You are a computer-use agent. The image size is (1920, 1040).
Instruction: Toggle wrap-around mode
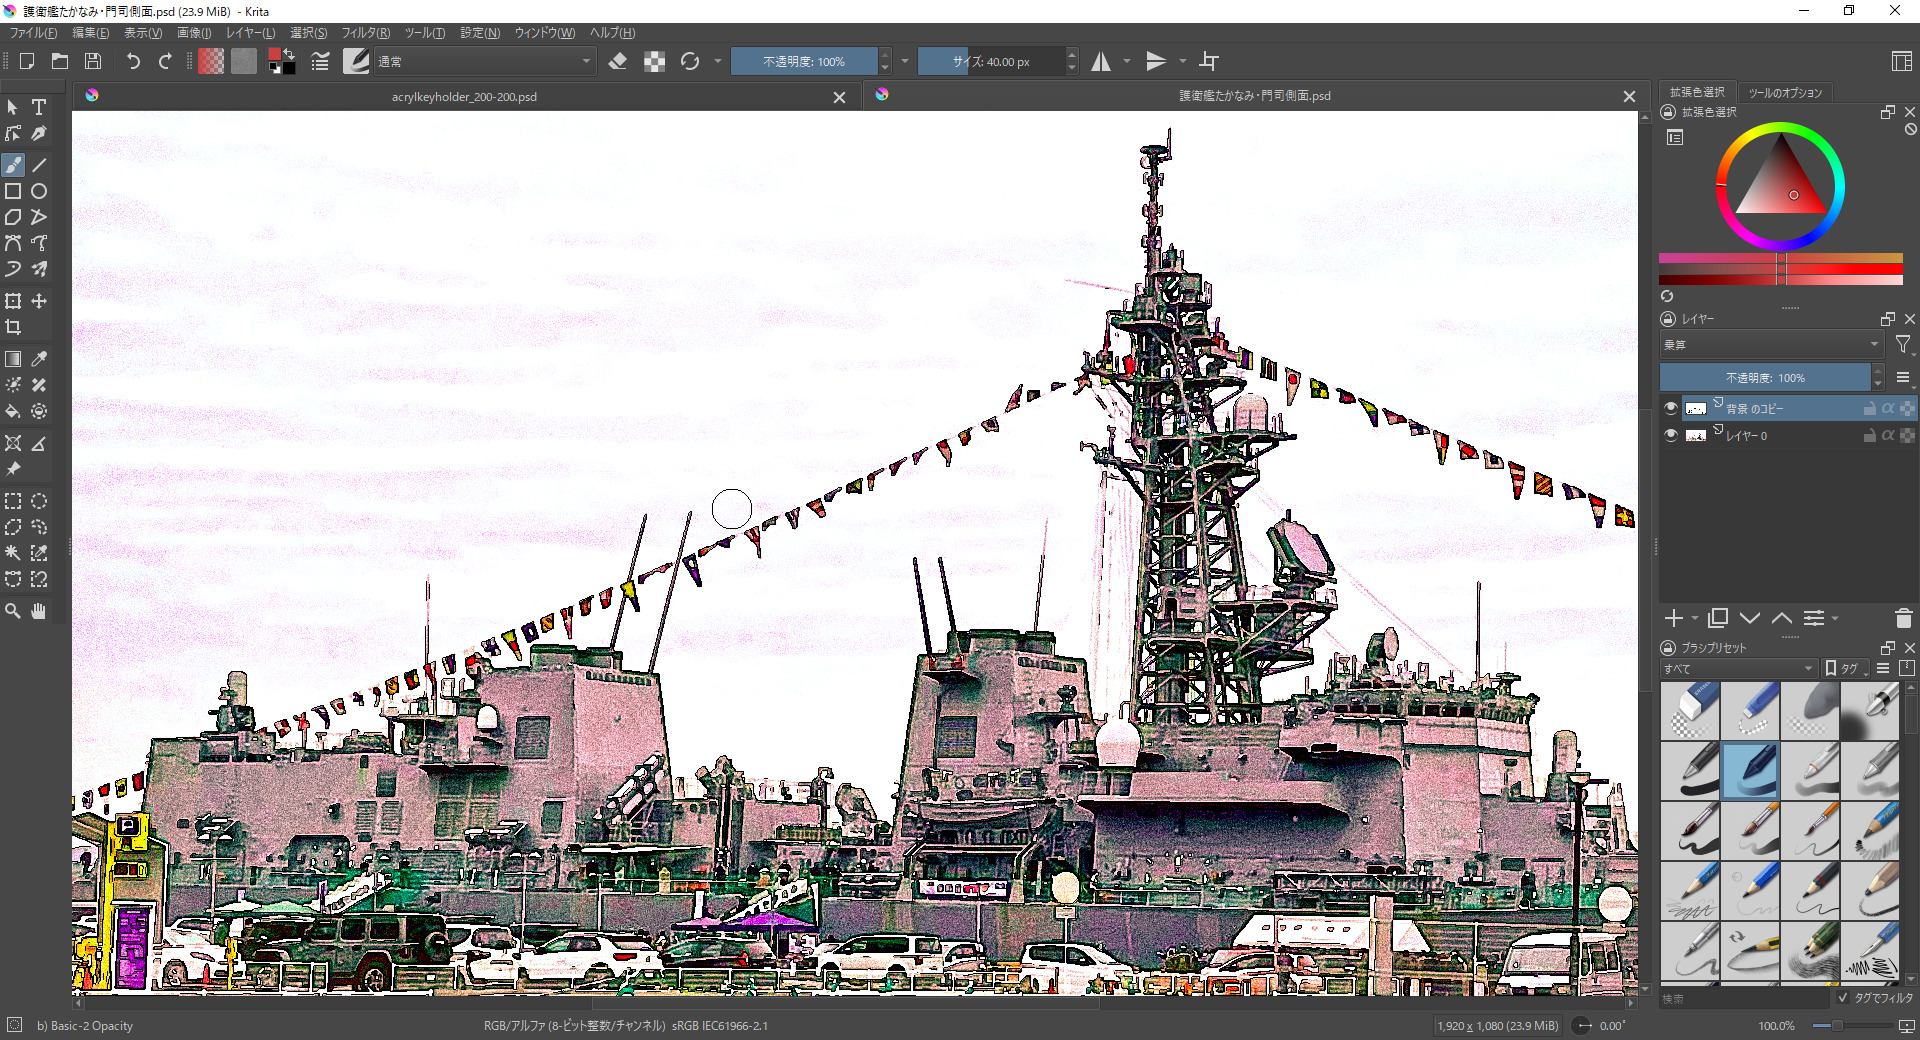coord(1209,61)
